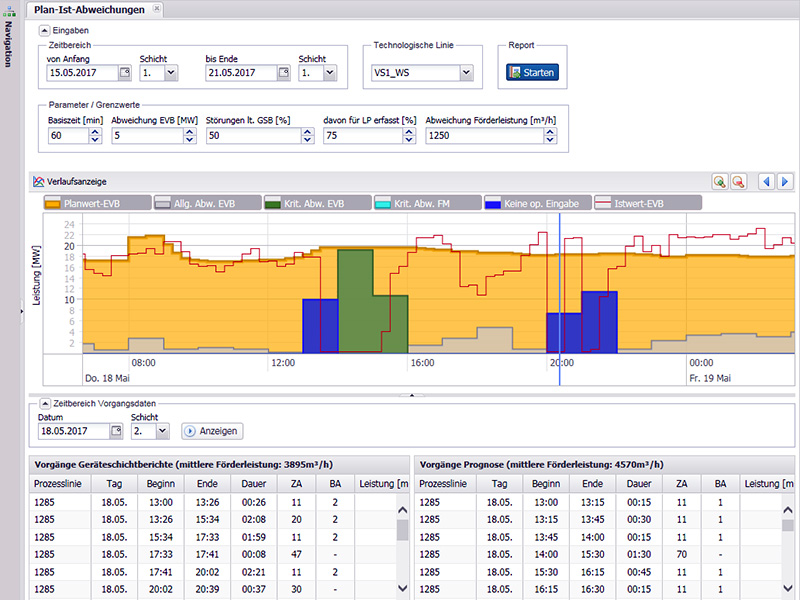Select Prognose row beginning 16:15

pyautogui.click(x=598, y=589)
